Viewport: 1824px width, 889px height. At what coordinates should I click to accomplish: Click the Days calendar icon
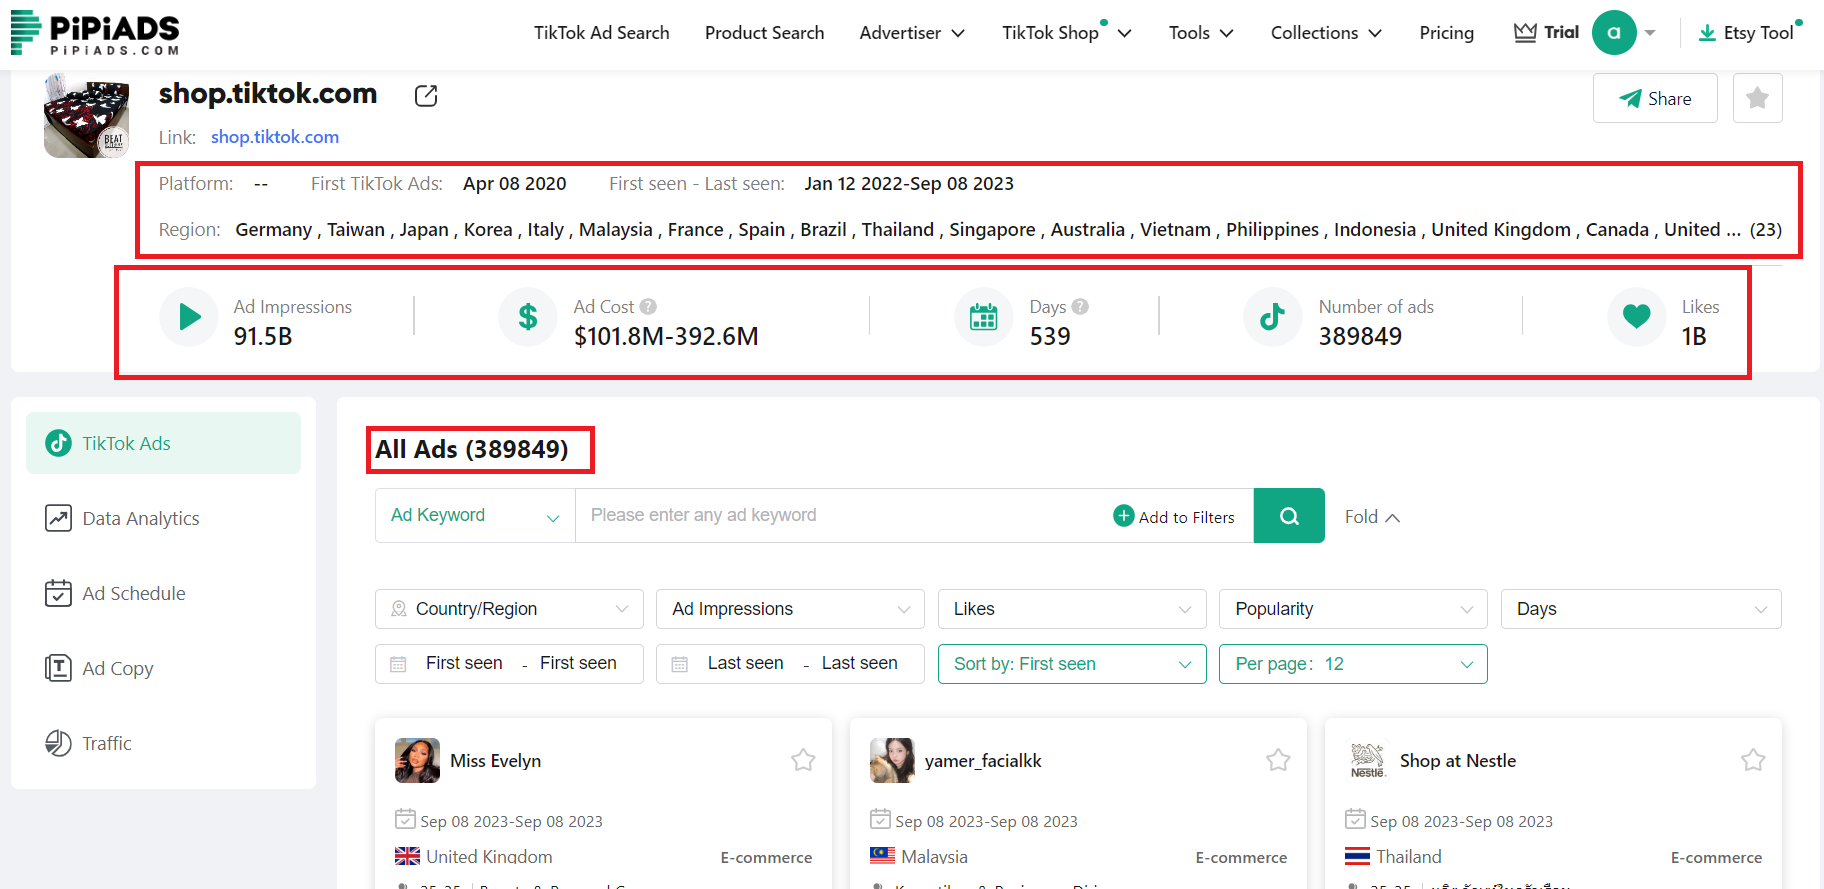coord(984,317)
